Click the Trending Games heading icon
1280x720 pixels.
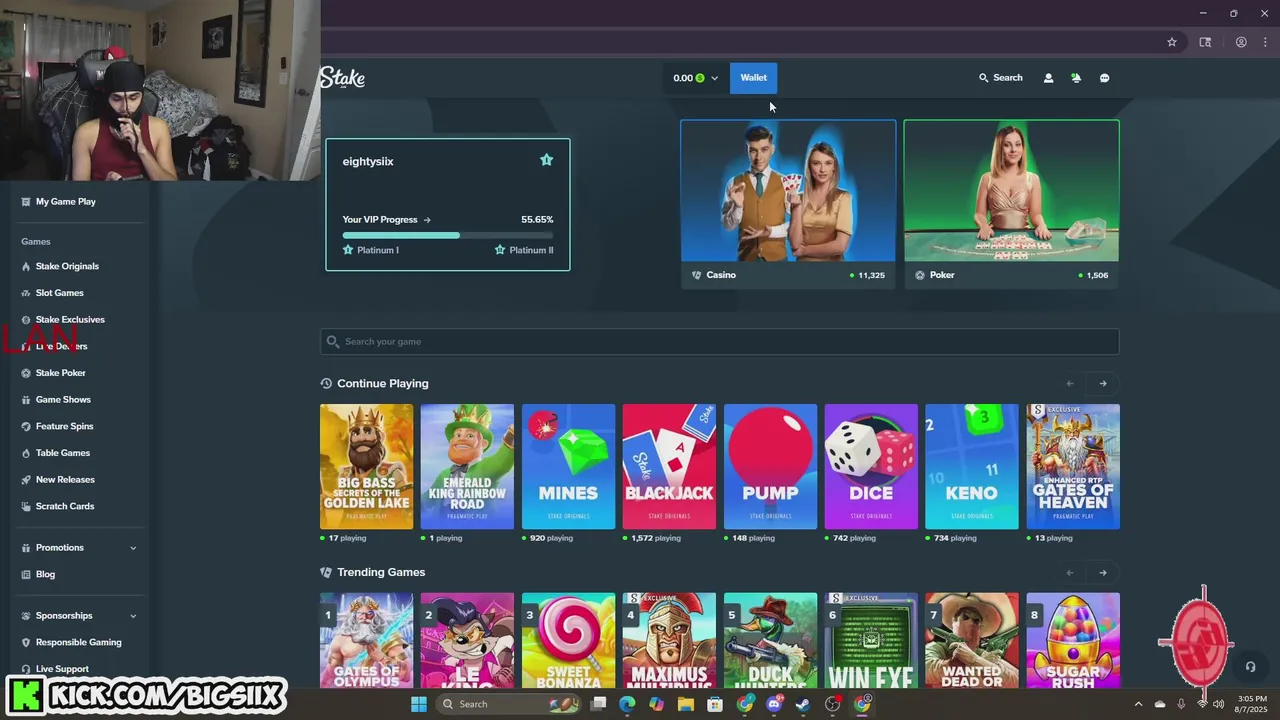tap(326, 573)
